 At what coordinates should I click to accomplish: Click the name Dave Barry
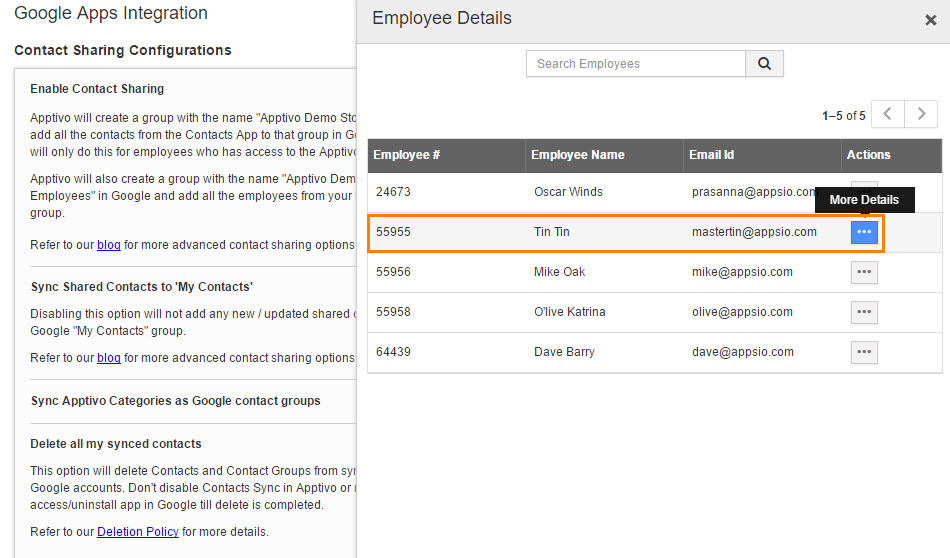564,352
